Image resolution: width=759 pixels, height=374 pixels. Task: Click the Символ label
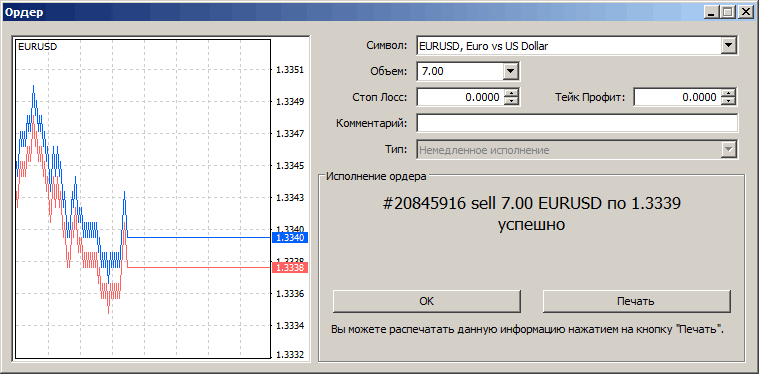tap(387, 46)
